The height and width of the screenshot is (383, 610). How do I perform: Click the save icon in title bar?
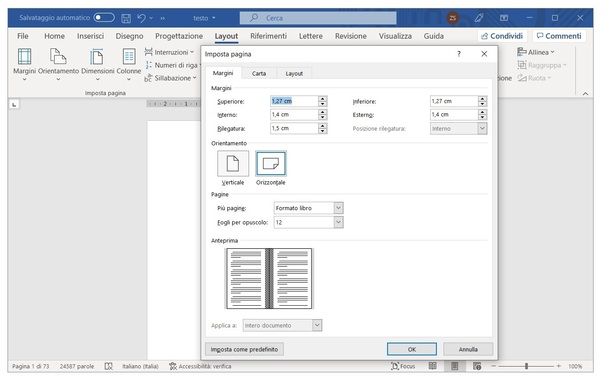[x=126, y=18]
